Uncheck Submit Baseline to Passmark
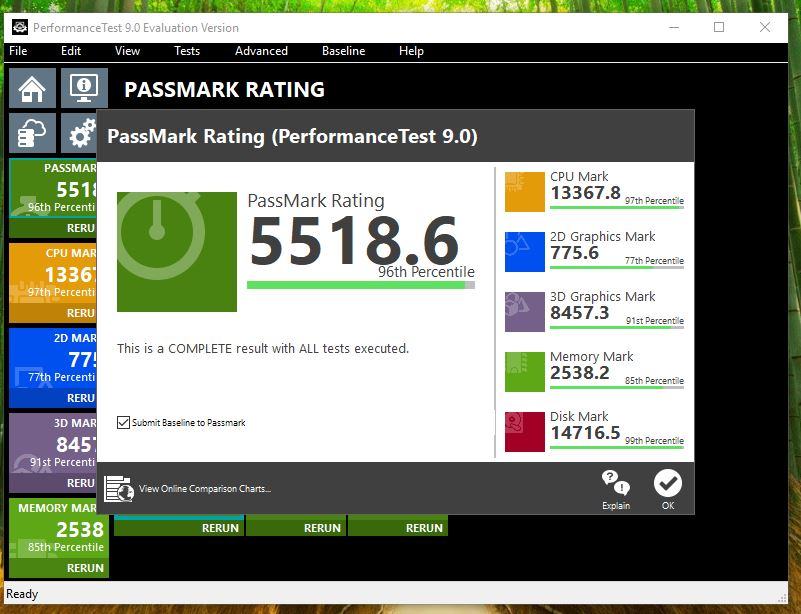The image size is (801, 614). [123, 422]
